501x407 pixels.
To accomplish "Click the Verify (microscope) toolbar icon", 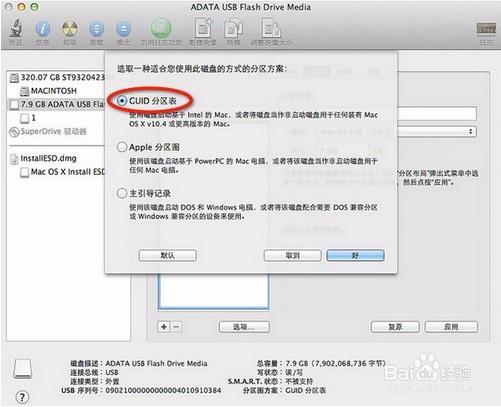I will (x=16, y=29).
